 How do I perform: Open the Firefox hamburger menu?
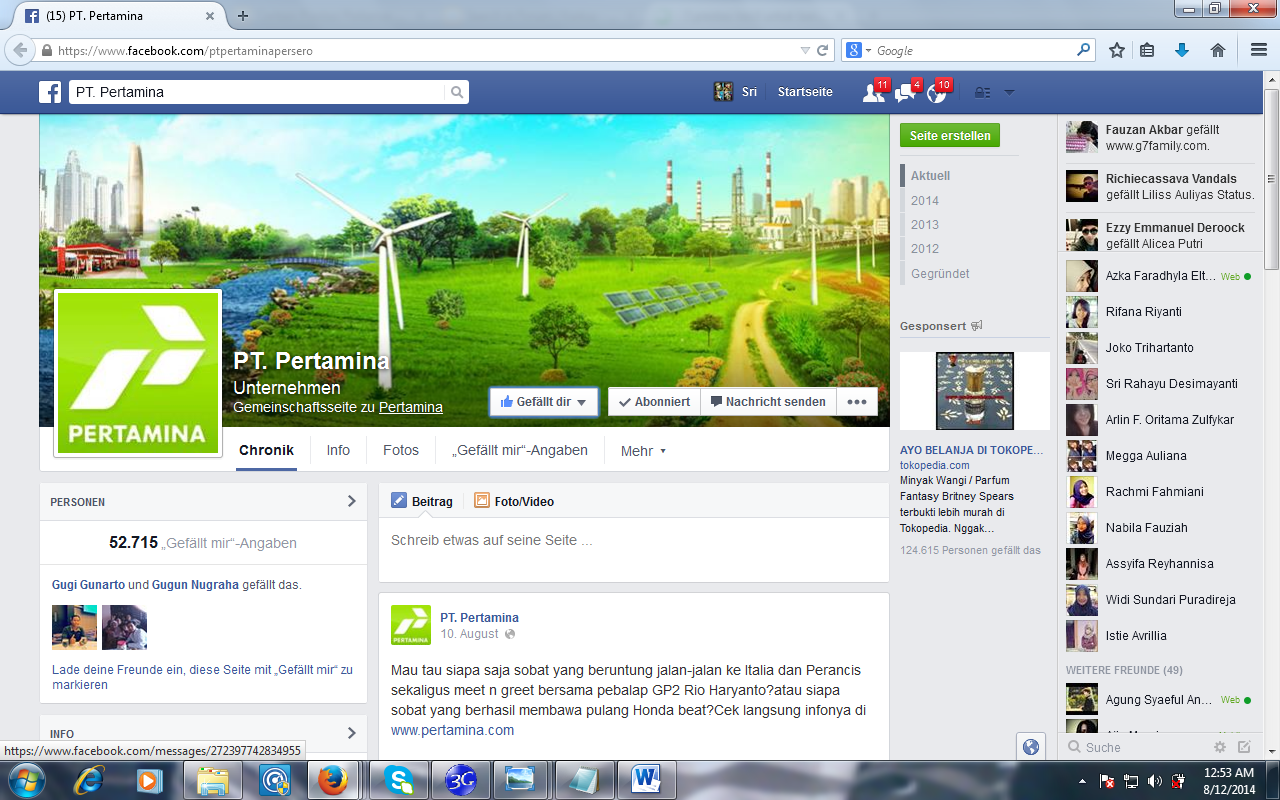[1259, 50]
